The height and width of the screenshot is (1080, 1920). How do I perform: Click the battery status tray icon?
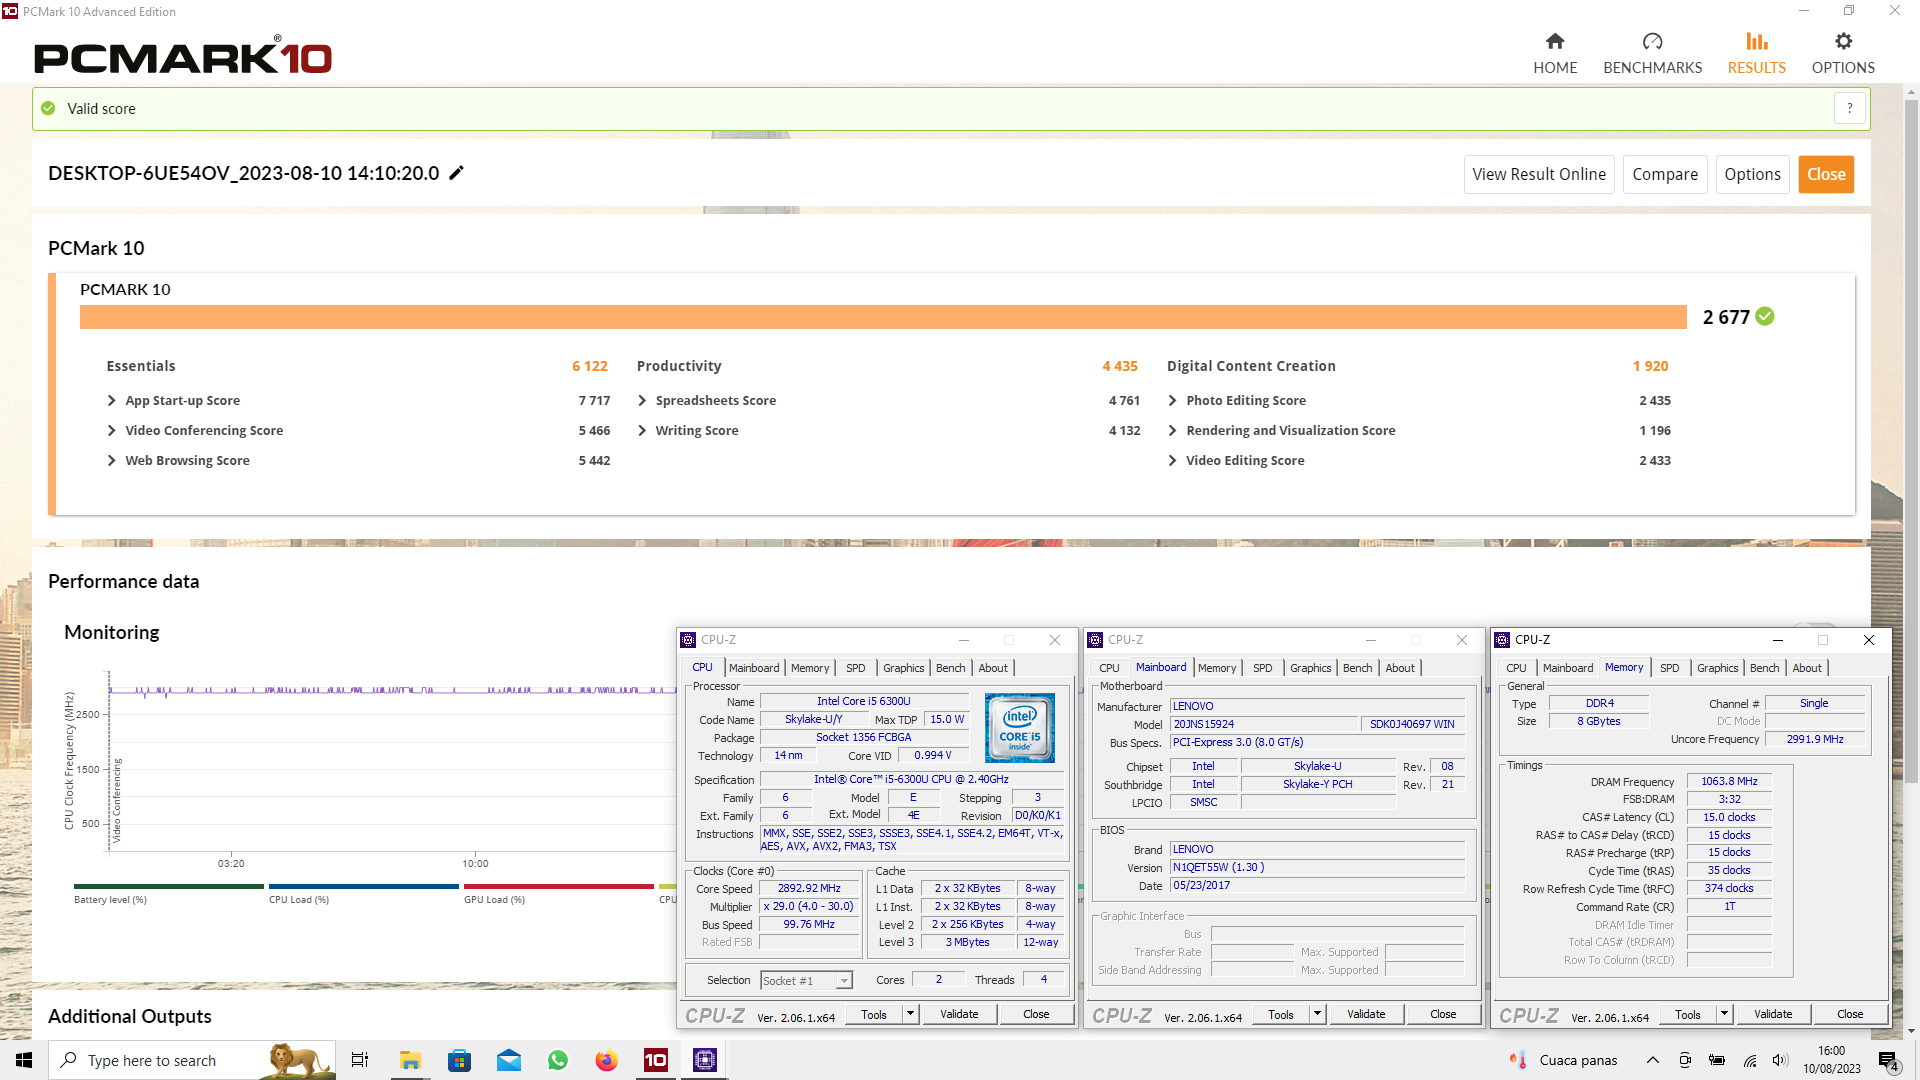1717,1060
